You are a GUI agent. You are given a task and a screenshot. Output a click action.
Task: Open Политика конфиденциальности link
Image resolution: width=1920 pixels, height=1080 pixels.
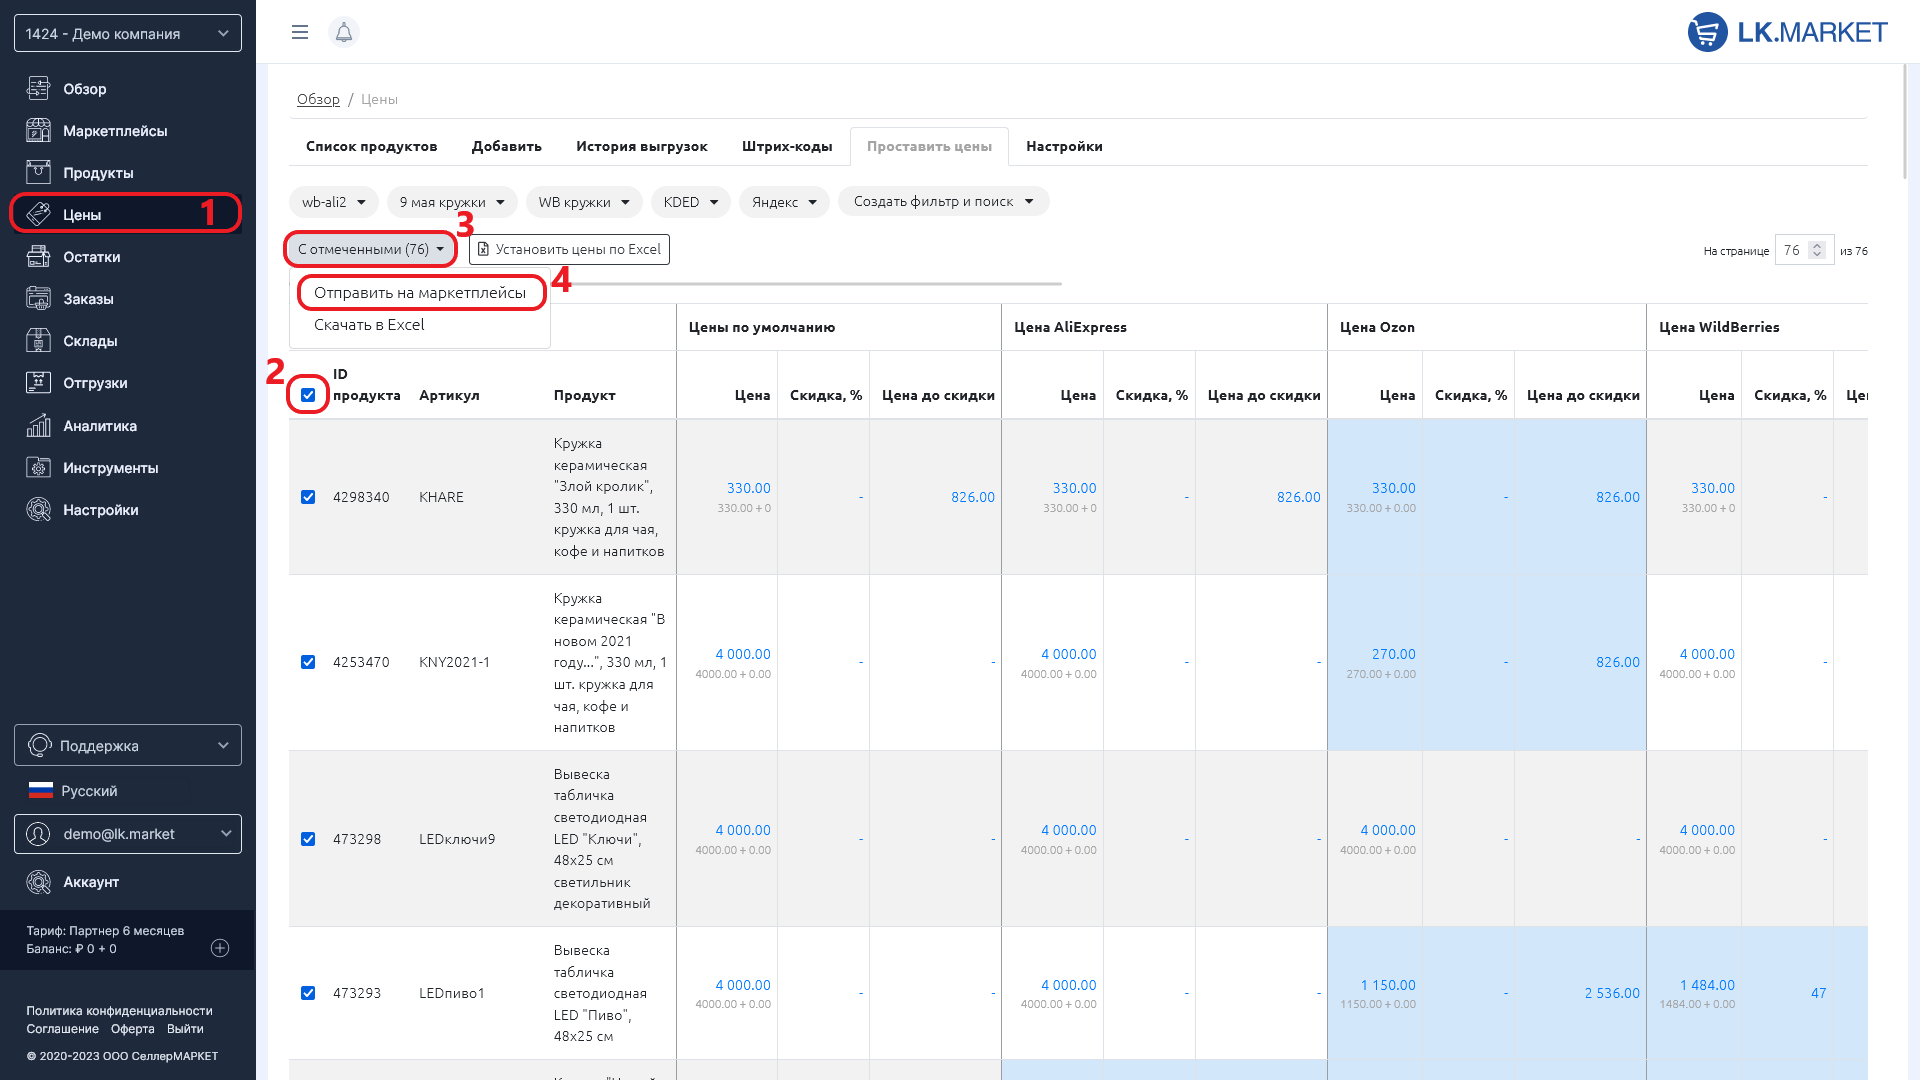tap(119, 1011)
